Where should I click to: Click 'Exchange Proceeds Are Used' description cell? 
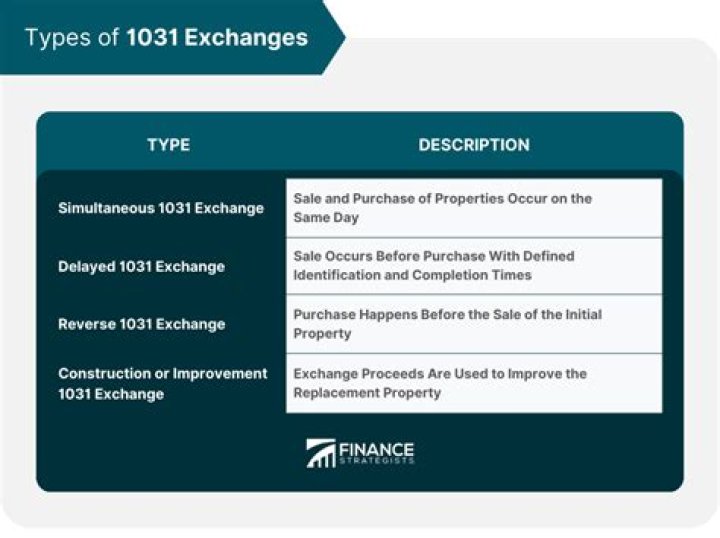click(x=474, y=382)
